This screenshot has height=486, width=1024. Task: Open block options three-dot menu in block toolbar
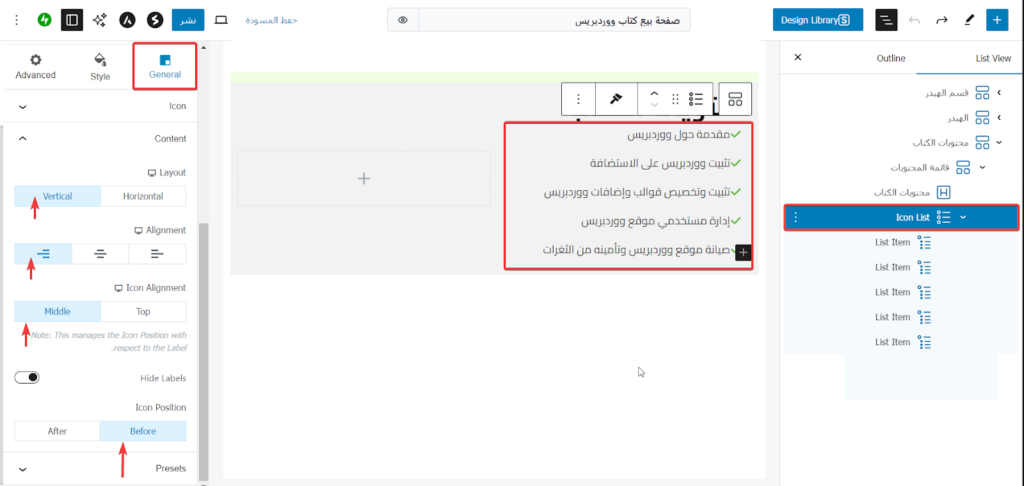(578, 99)
